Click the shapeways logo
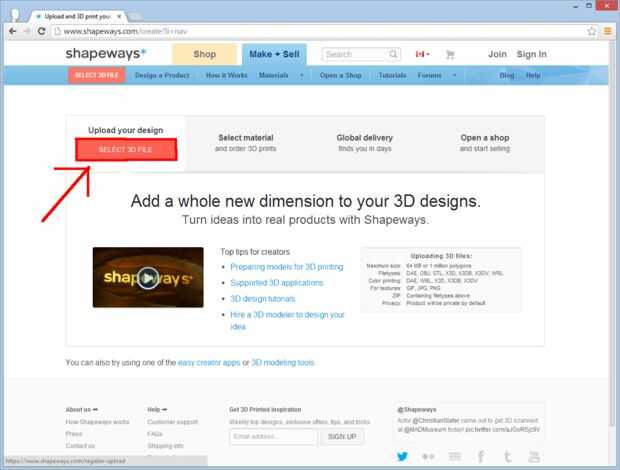 (106, 53)
